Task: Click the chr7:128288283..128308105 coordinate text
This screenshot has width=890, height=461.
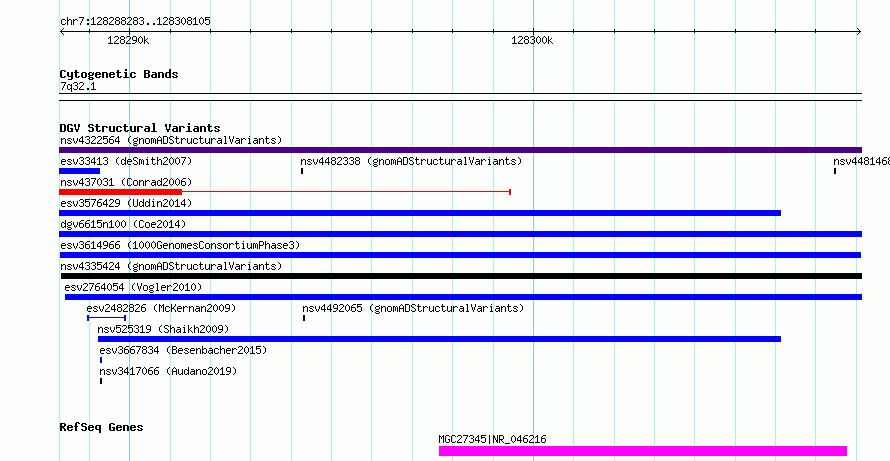Action: [135, 22]
